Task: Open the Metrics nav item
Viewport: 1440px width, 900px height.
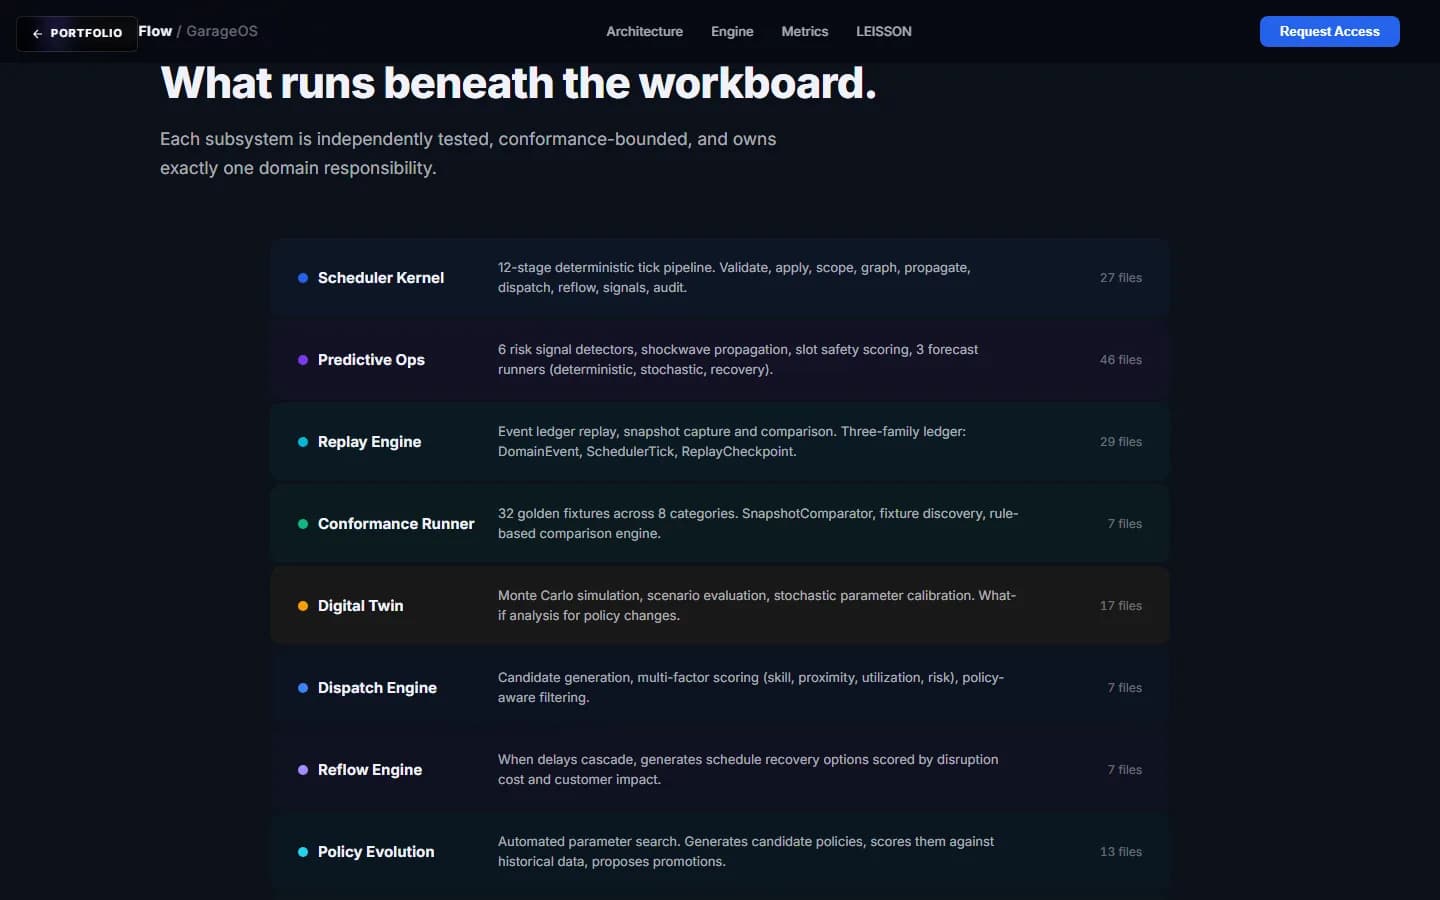Action: (804, 31)
